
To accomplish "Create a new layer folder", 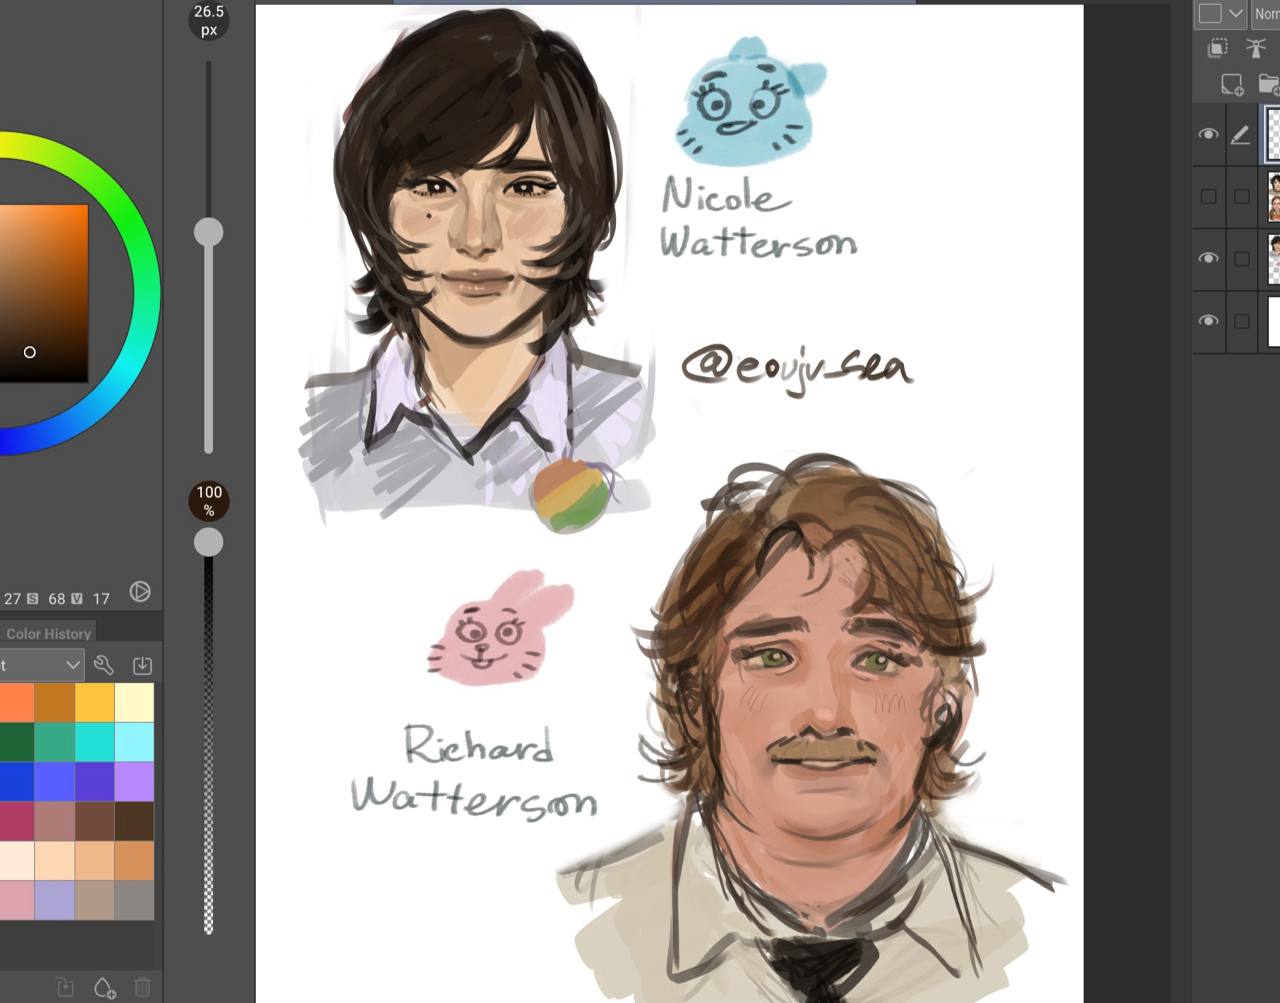I will pyautogui.click(x=1268, y=85).
